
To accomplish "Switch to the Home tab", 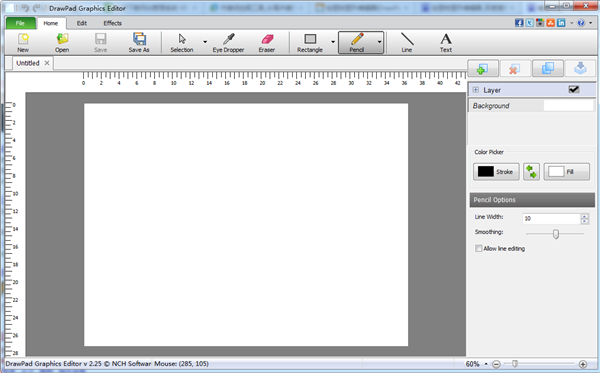I will (x=51, y=23).
